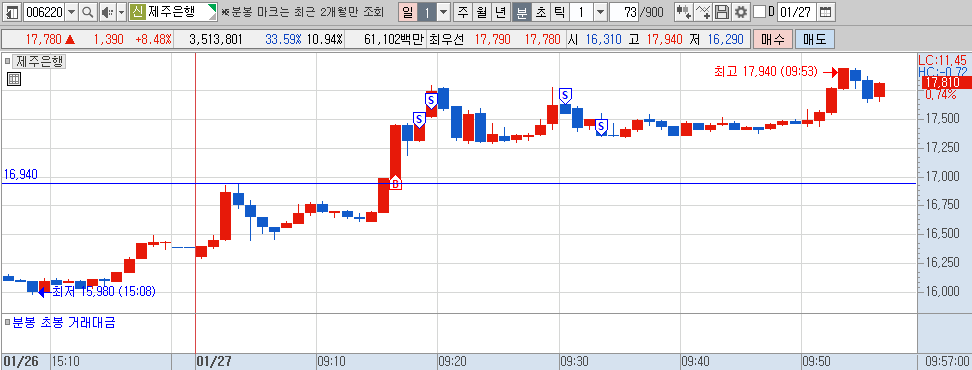
Task: Click the add line indicator icon
Action: [703, 11]
